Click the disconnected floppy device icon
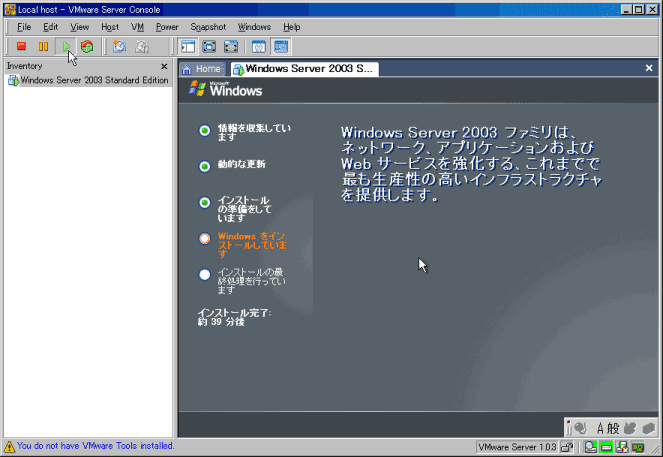The height and width of the screenshot is (457, 663). pos(622,447)
